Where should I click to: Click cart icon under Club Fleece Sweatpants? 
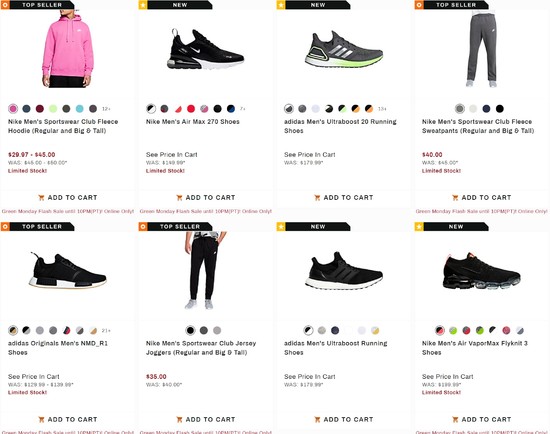(x=455, y=198)
